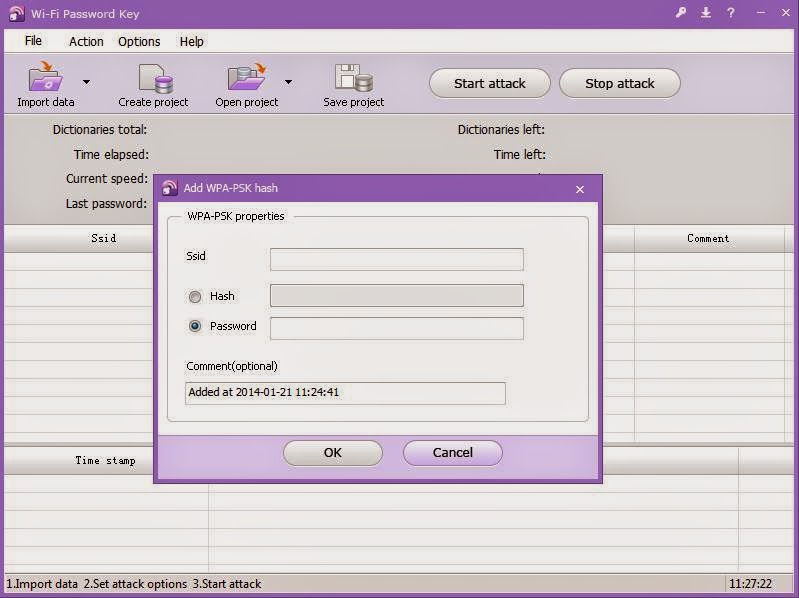
Task: Click the Time left label
Action: [x=519, y=154]
